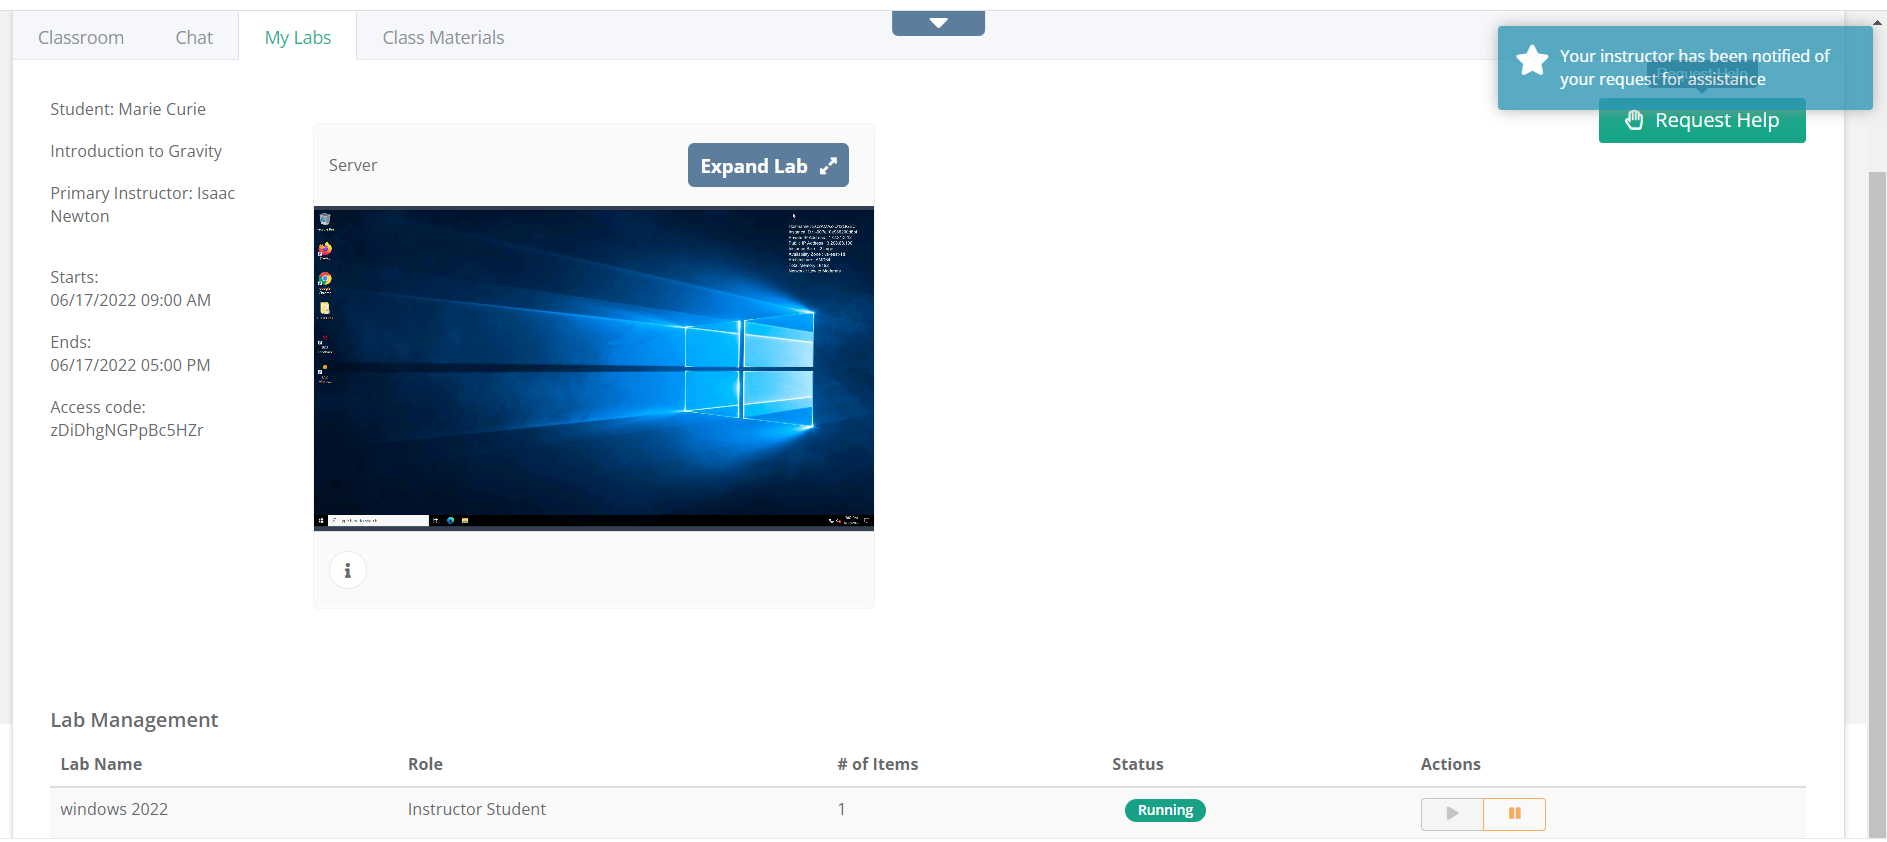Click the Firefox icon on the lab desktop
Viewport: 1887px width, 842px height.
pos(325,249)
